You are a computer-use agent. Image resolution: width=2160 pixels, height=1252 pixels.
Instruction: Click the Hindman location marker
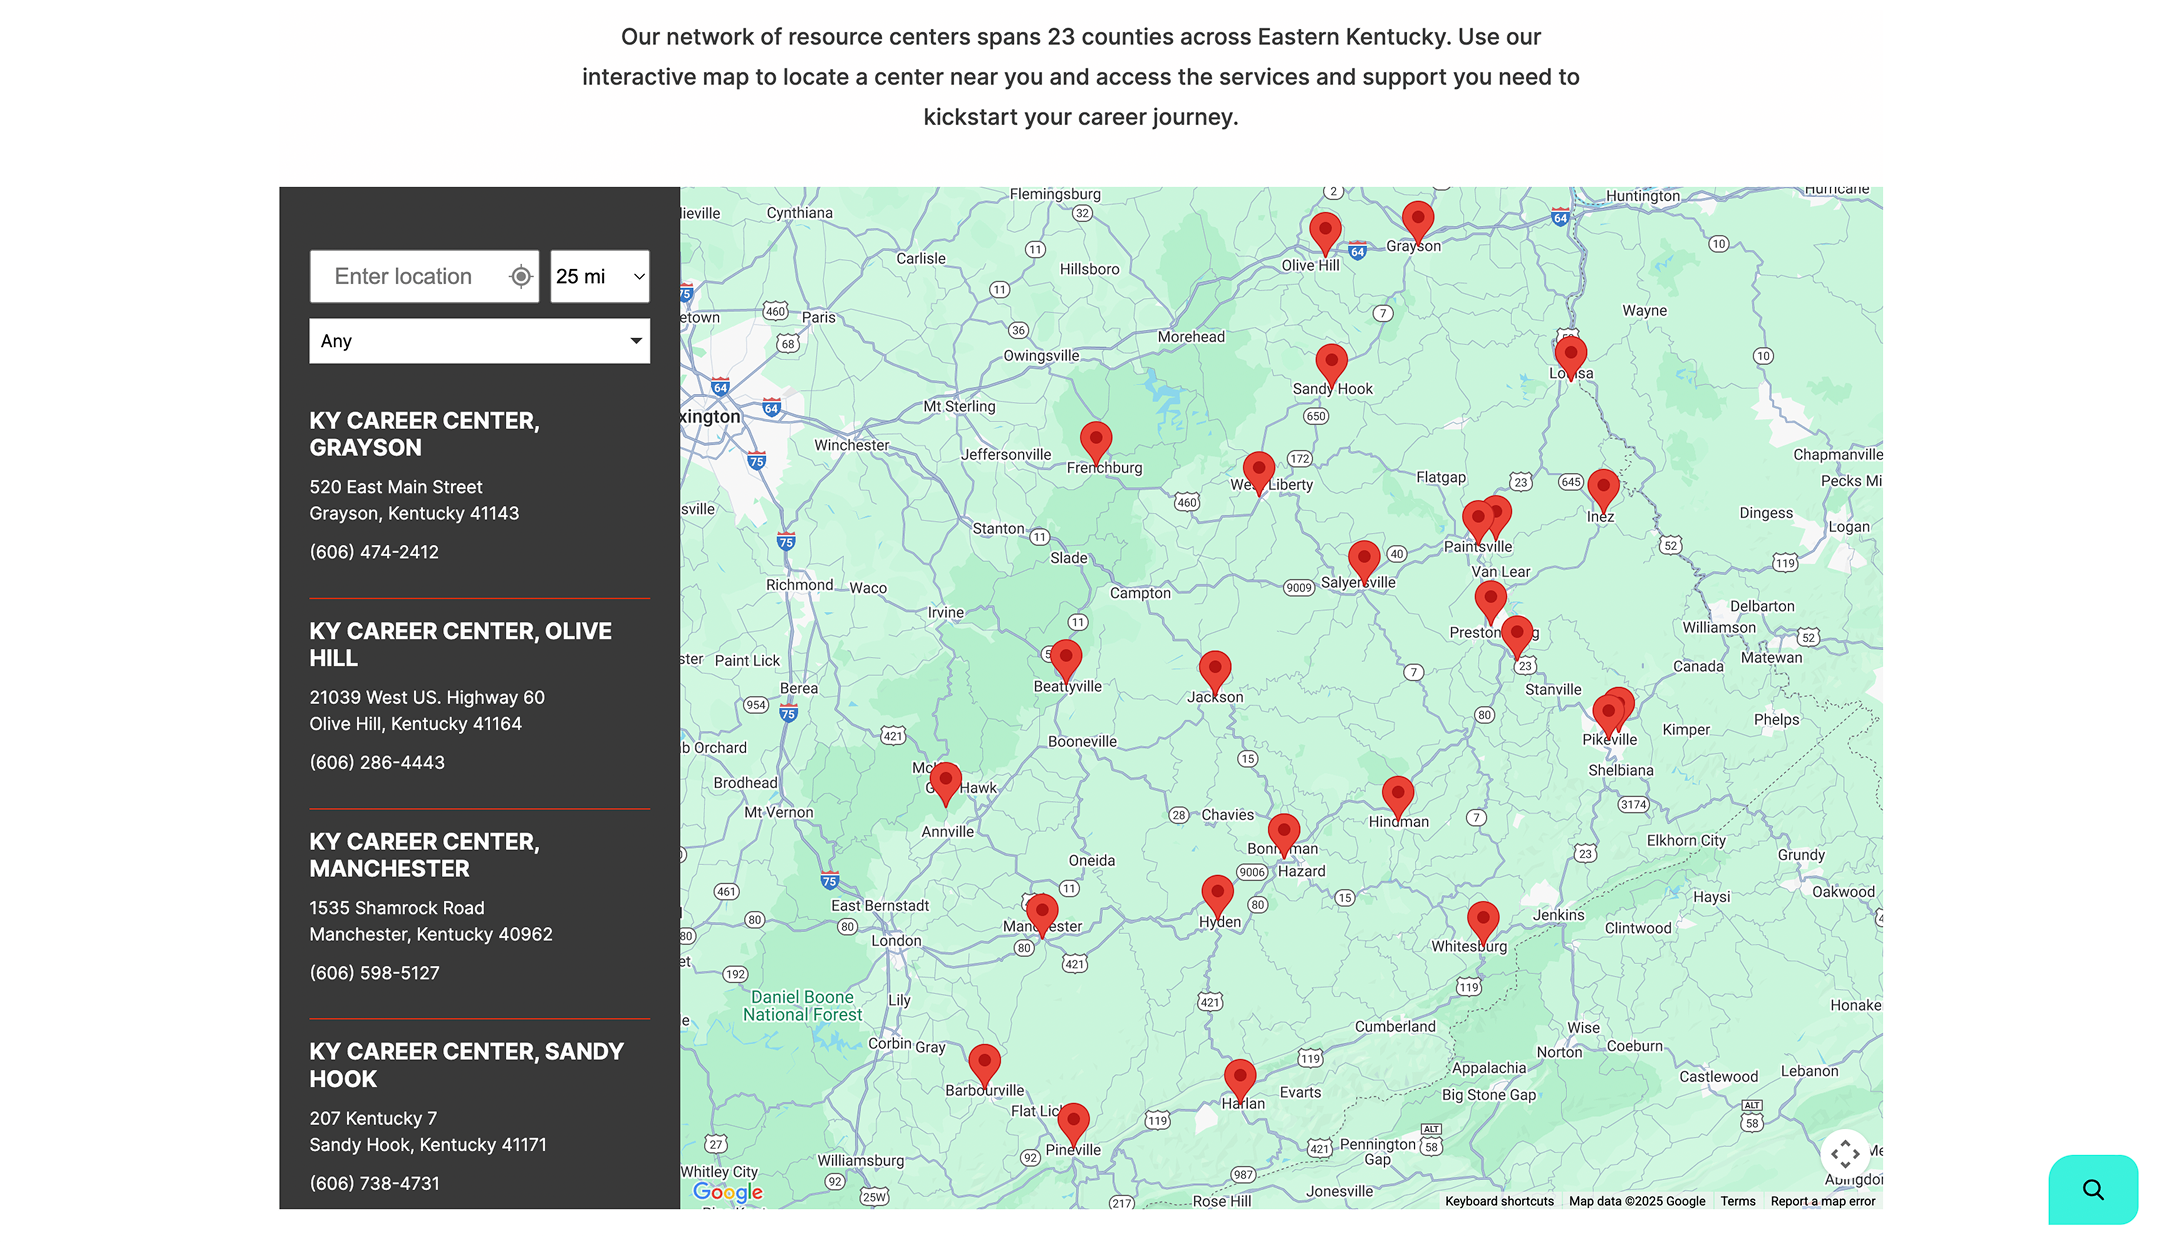(x=1398, y=798)
